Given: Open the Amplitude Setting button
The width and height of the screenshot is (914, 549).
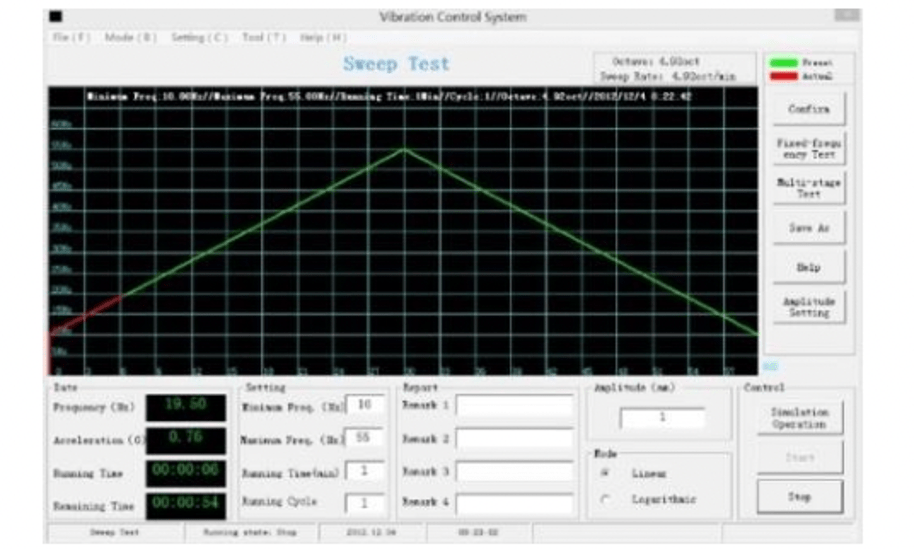Looking at the screenshot, I should (809, 307).
